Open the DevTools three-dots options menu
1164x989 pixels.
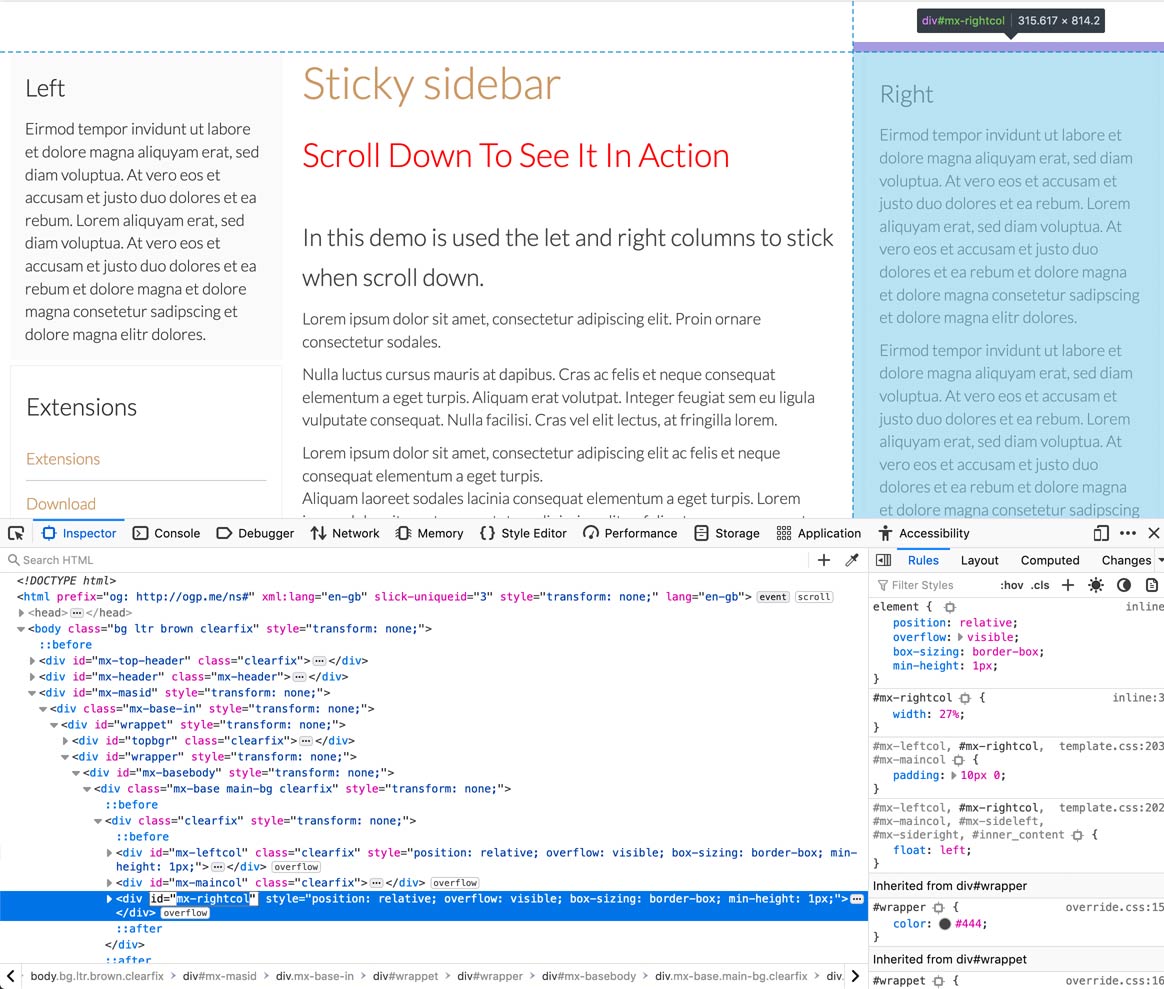[1128, 533]
